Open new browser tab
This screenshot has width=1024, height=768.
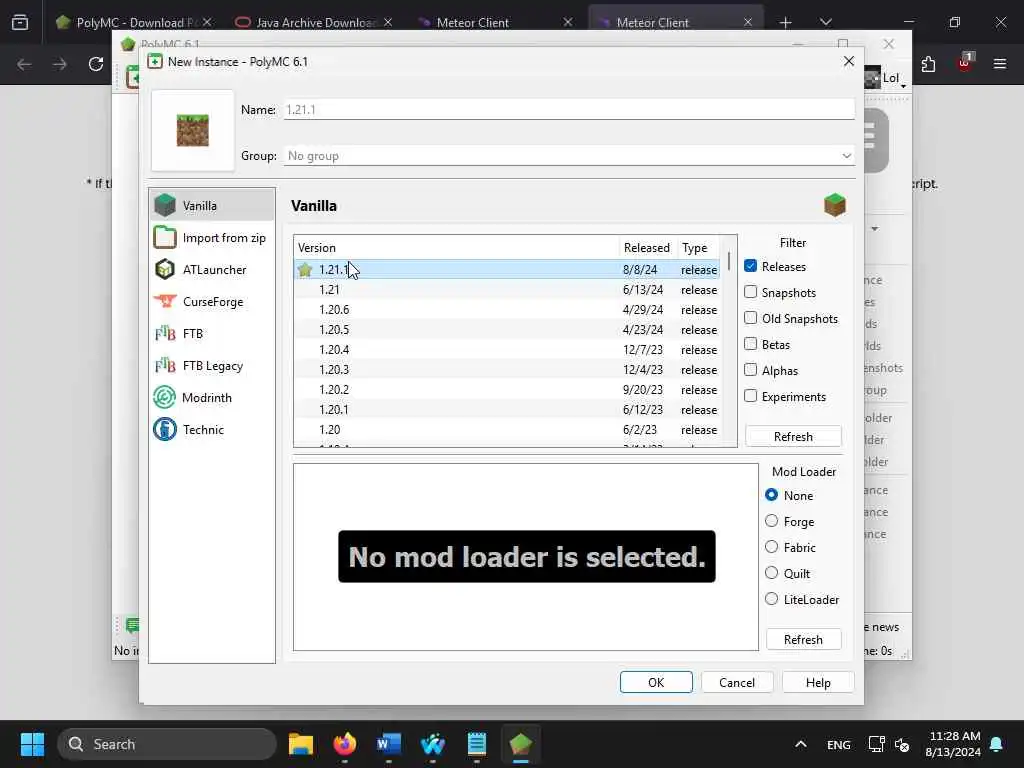pyautogui.click(x=785, y=22)
